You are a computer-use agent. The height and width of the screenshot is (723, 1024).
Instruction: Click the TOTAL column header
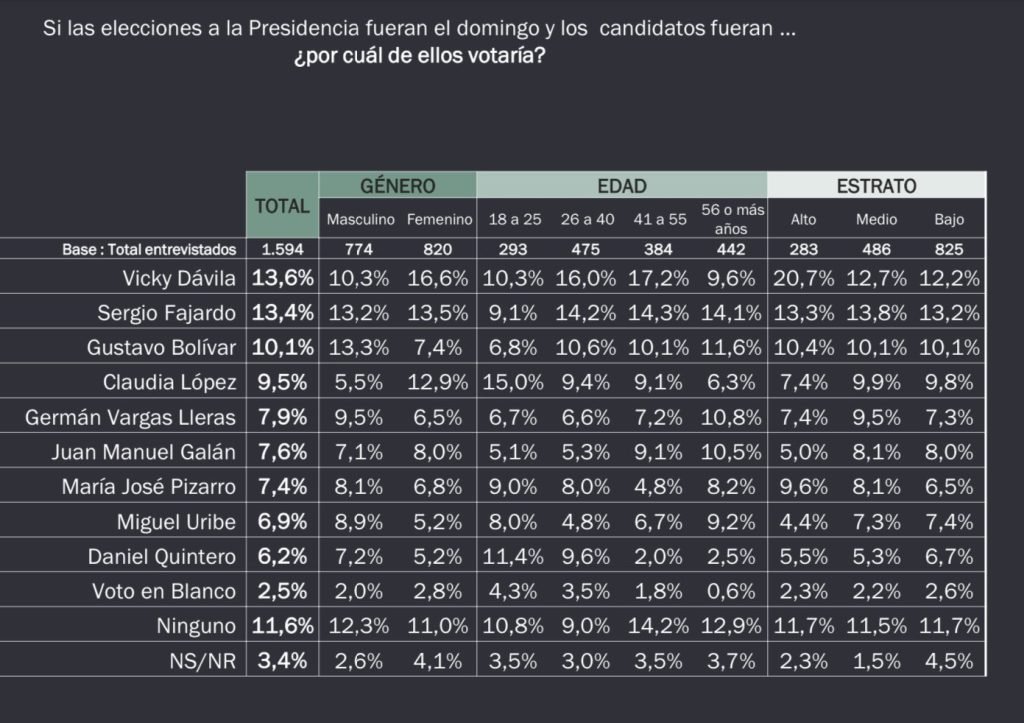(x=282, y=206)
